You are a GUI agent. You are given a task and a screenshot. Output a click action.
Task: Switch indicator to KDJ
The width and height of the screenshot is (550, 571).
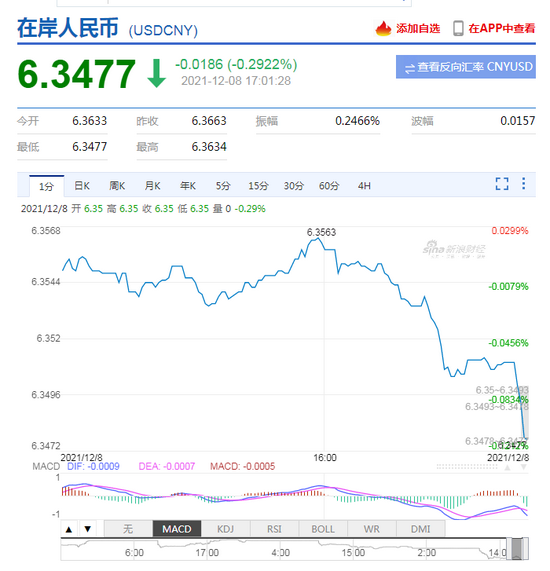click(225, 529)
